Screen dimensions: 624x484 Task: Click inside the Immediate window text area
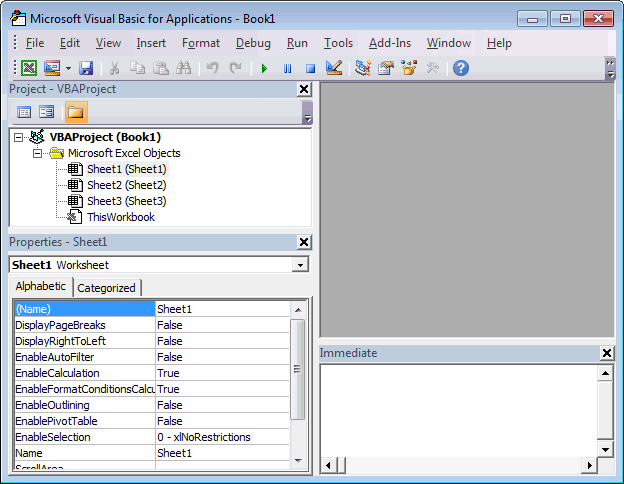(458, 411)
